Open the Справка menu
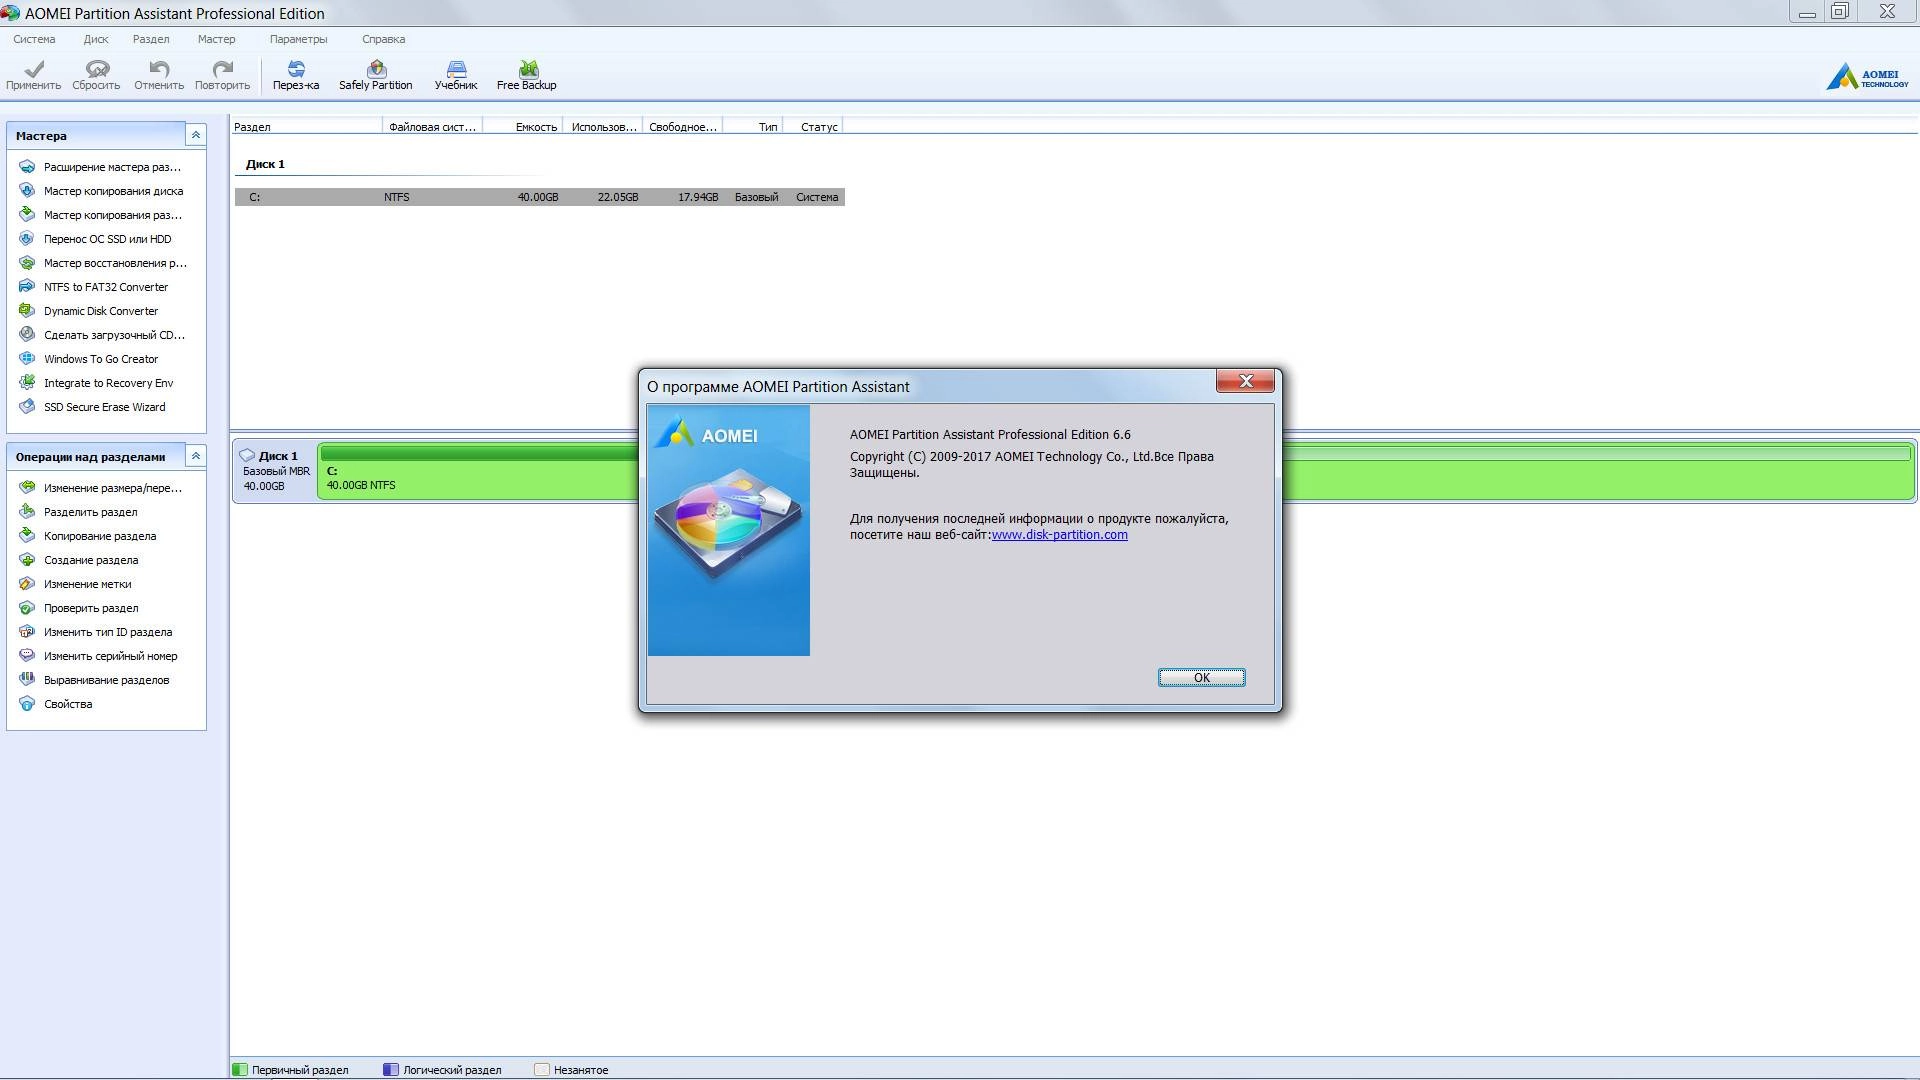The width and height of the screenshot is (1920, 1080). pos(383,39)
